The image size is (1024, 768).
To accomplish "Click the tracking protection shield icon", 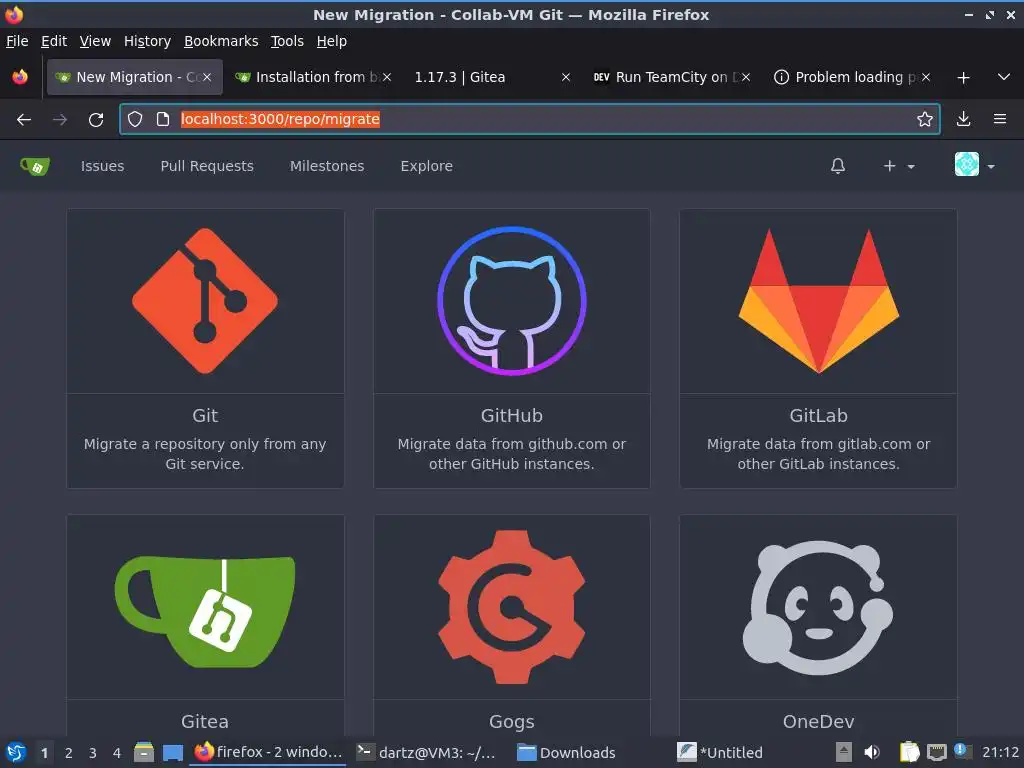I will (135, 119).
